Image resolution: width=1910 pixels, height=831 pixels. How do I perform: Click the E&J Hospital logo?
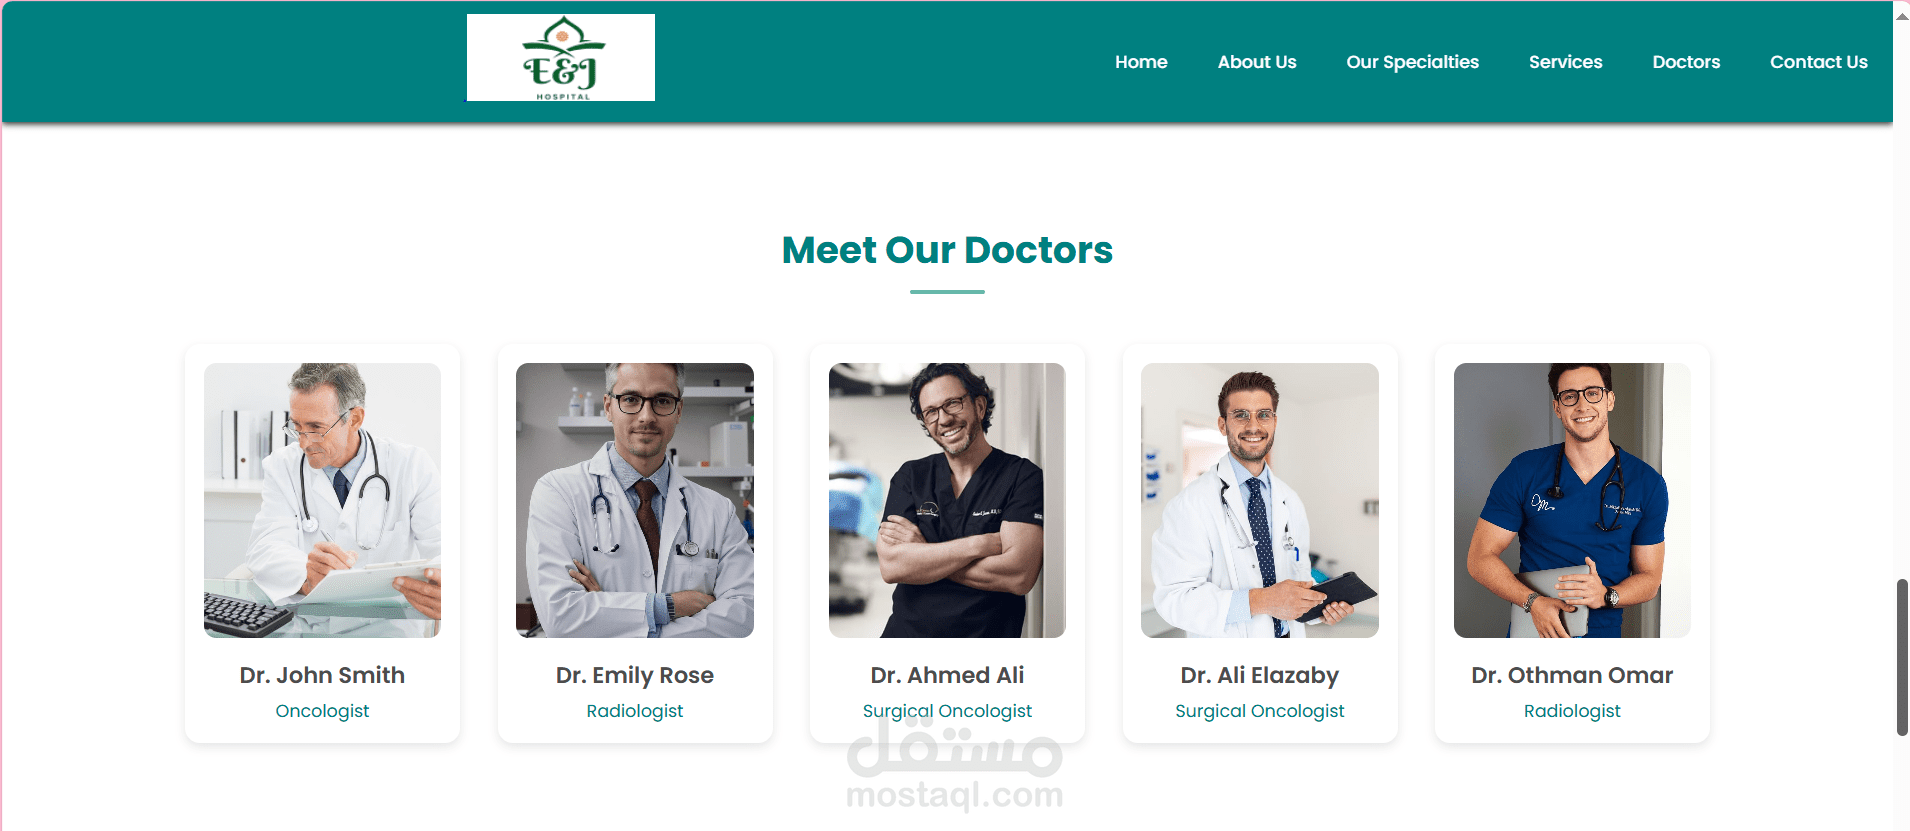(x=560, y=57)
